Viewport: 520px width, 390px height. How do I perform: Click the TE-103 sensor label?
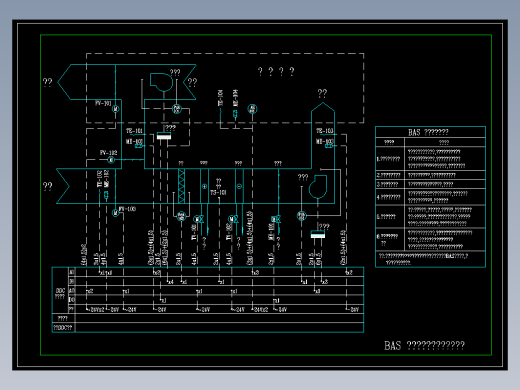point(325,131)
